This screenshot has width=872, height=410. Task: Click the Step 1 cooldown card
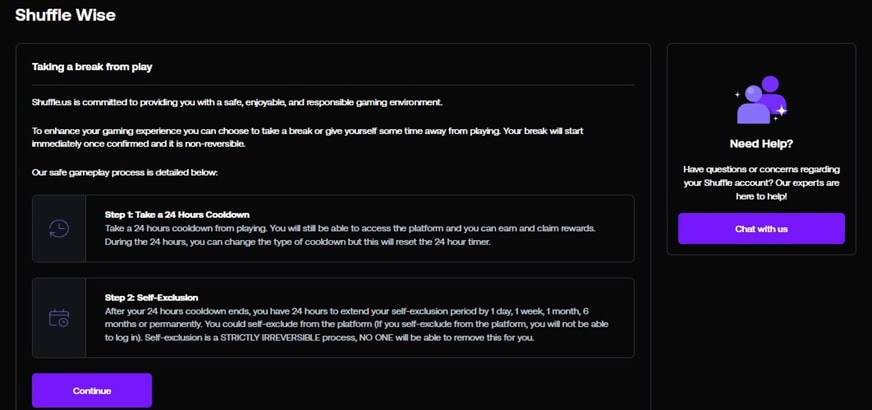333,229
